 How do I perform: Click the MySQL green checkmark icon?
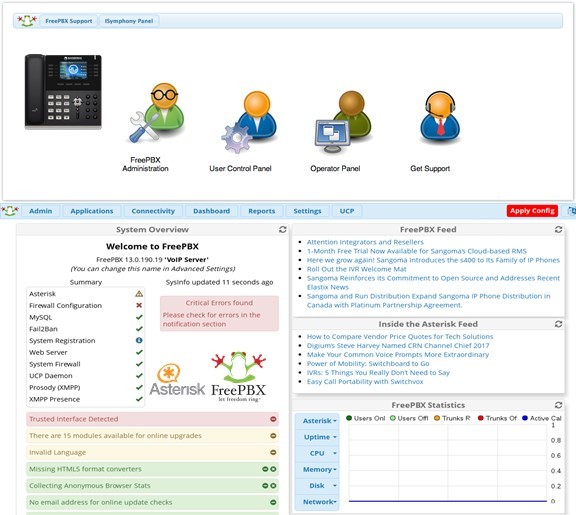click(x=139, y=317)
